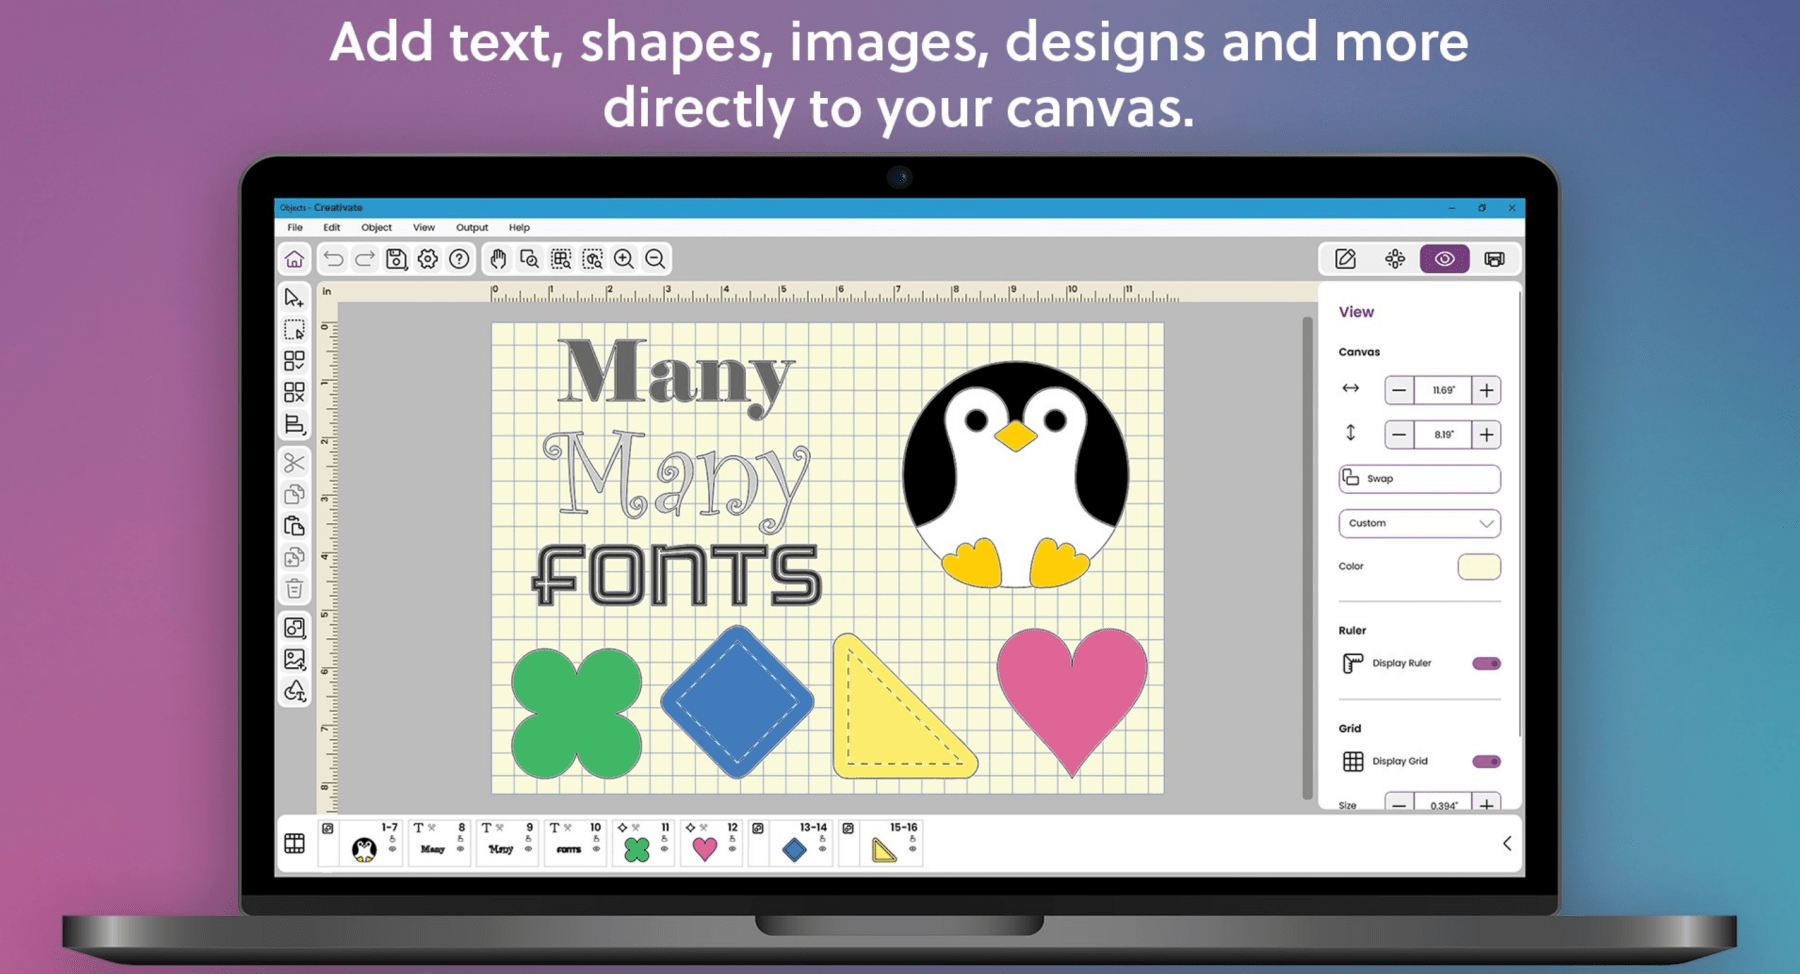
Task: Select the Pan (hand) tool
Action: tap(497, 259)
